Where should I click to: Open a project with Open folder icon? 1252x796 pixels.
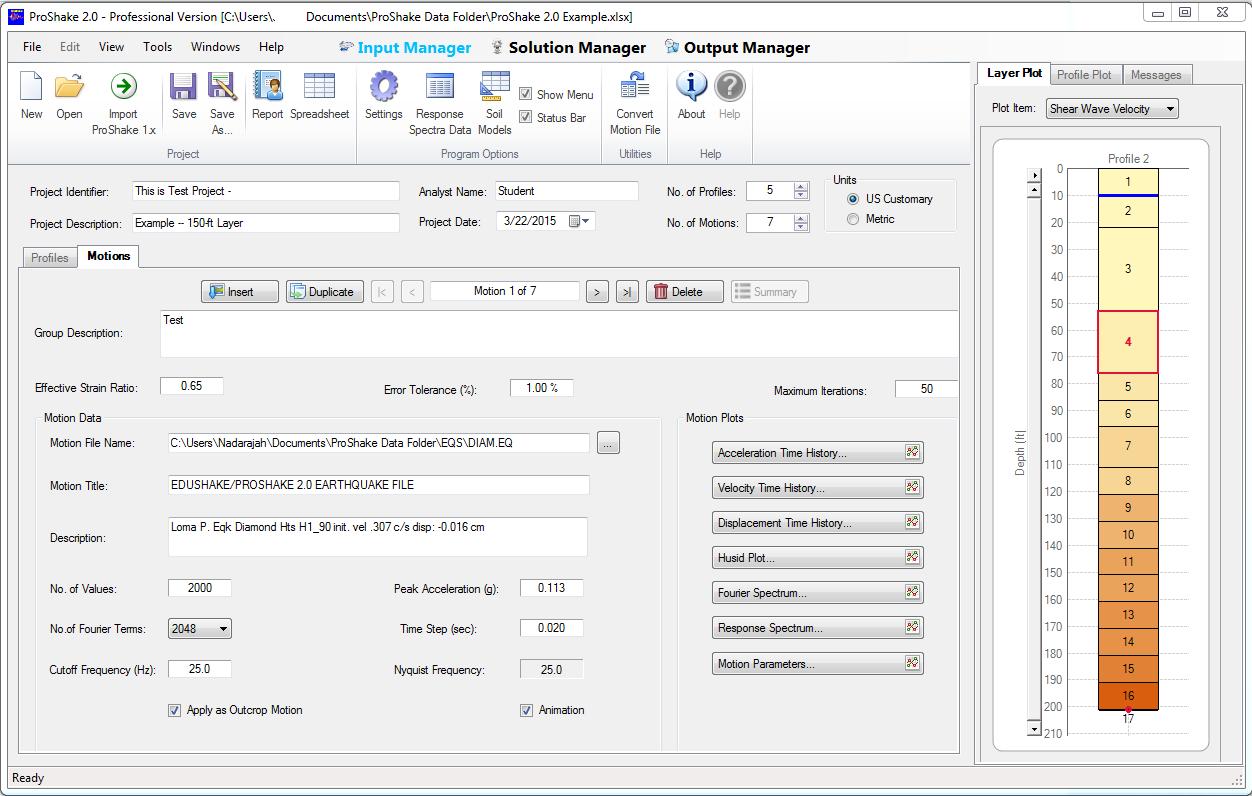tap(69, 87)
